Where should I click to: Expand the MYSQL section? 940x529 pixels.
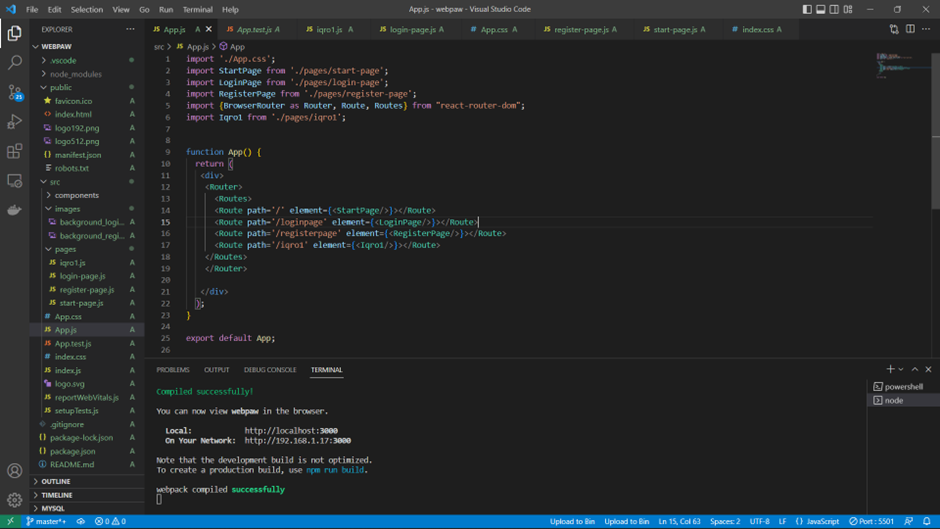87,509
